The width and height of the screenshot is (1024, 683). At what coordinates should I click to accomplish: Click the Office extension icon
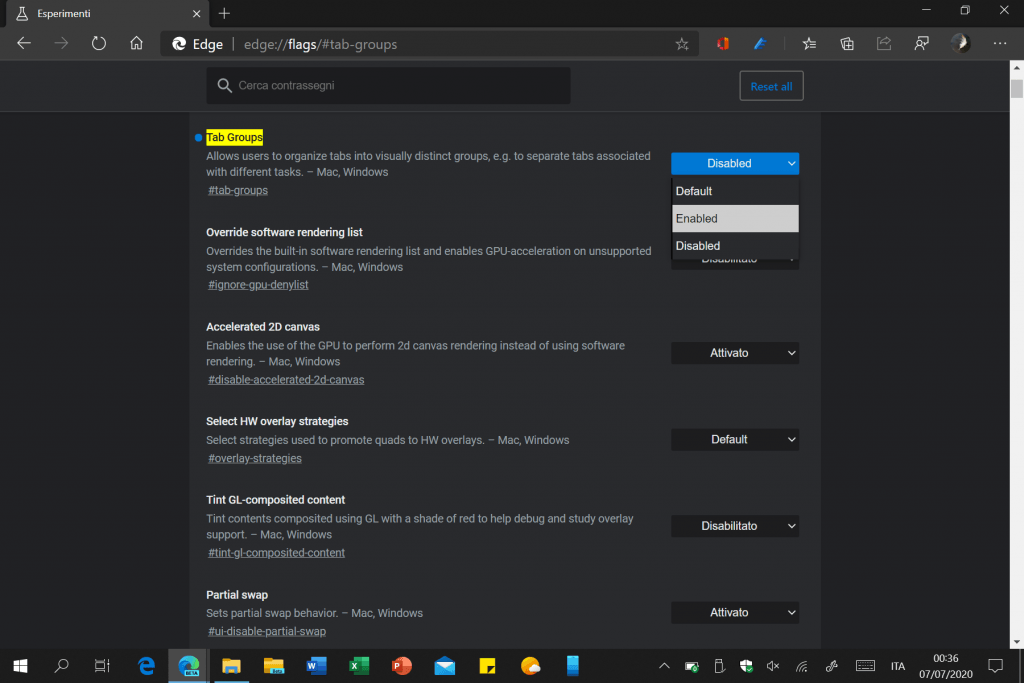coord(722,44)
